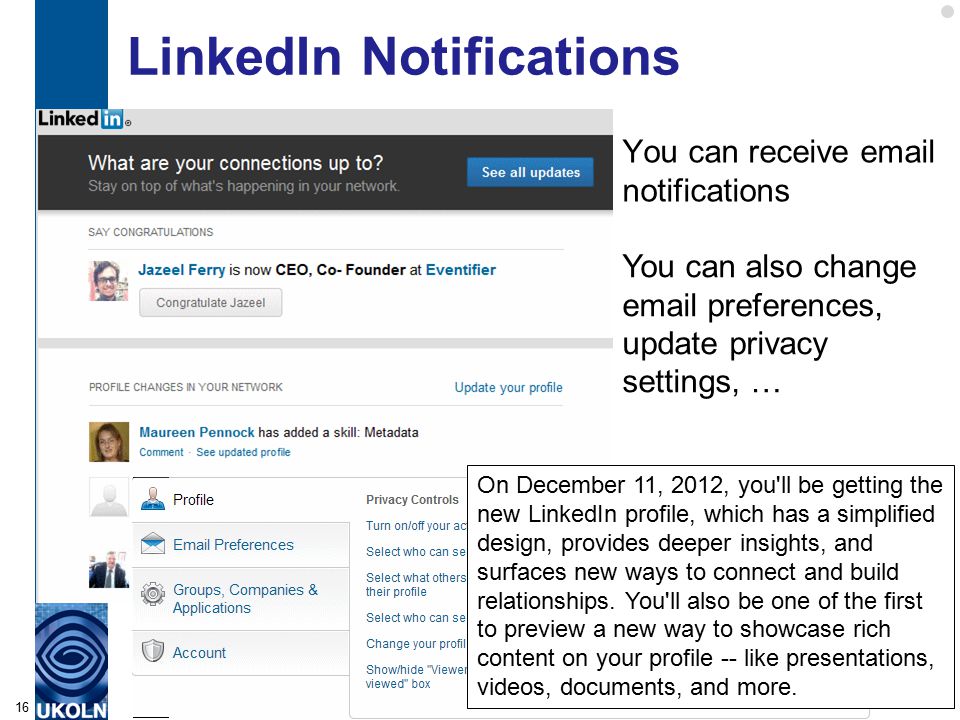This screenshot has height=720, width=960.
Task: Click the Account shield icon
Action: click(152, 651)
